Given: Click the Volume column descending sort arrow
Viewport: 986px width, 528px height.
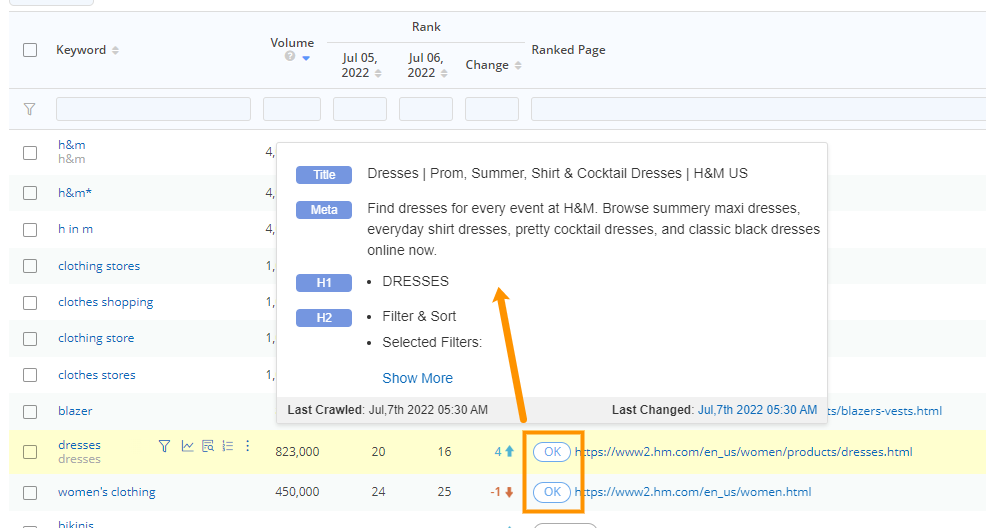Looking at the screenshot, I should [306, 58].
